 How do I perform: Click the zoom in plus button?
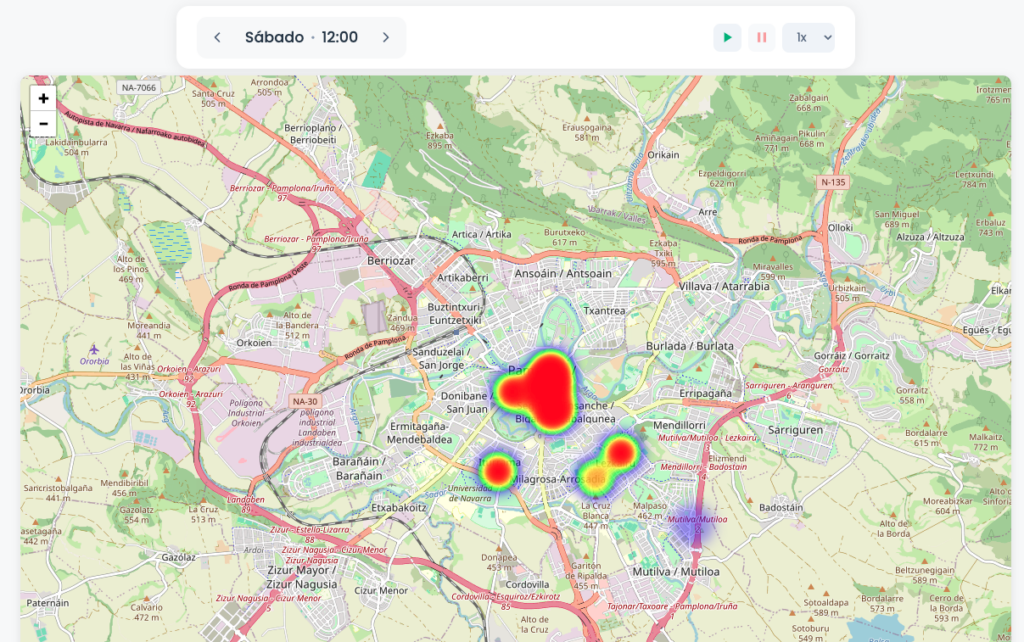[x=43, y=98]
